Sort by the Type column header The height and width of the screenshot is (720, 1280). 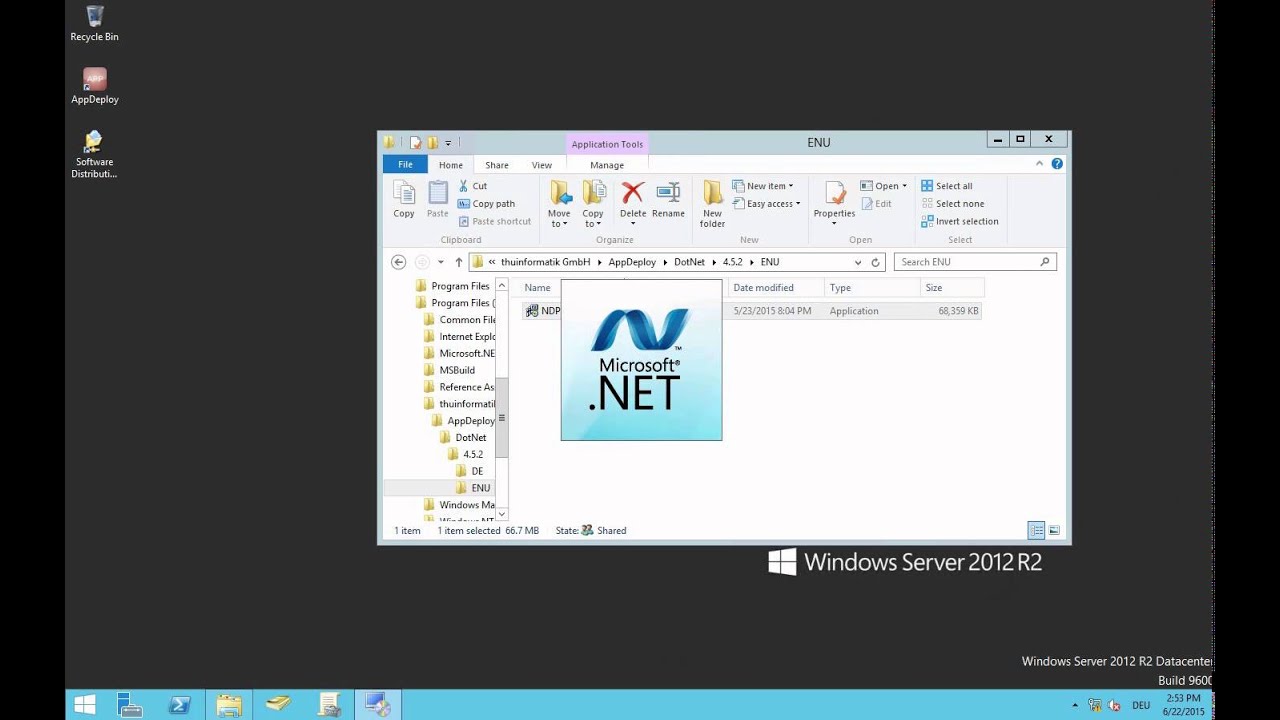(x=872, y=288)
